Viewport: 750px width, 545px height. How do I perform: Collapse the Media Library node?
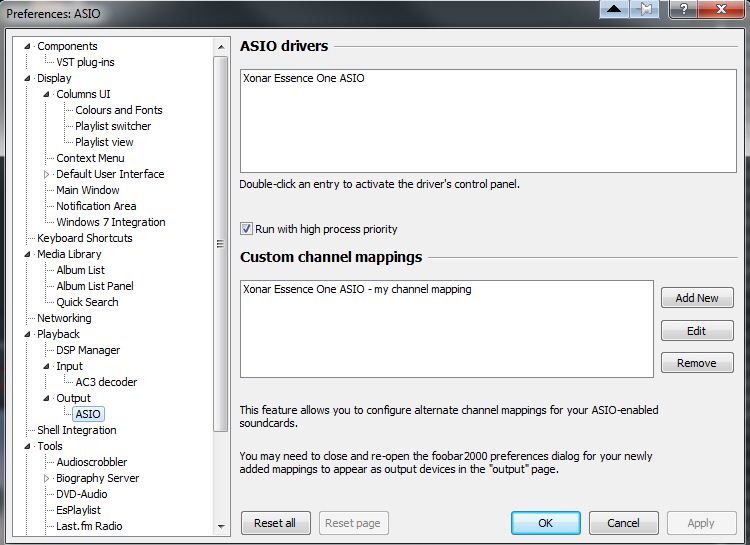pos(27,255)
